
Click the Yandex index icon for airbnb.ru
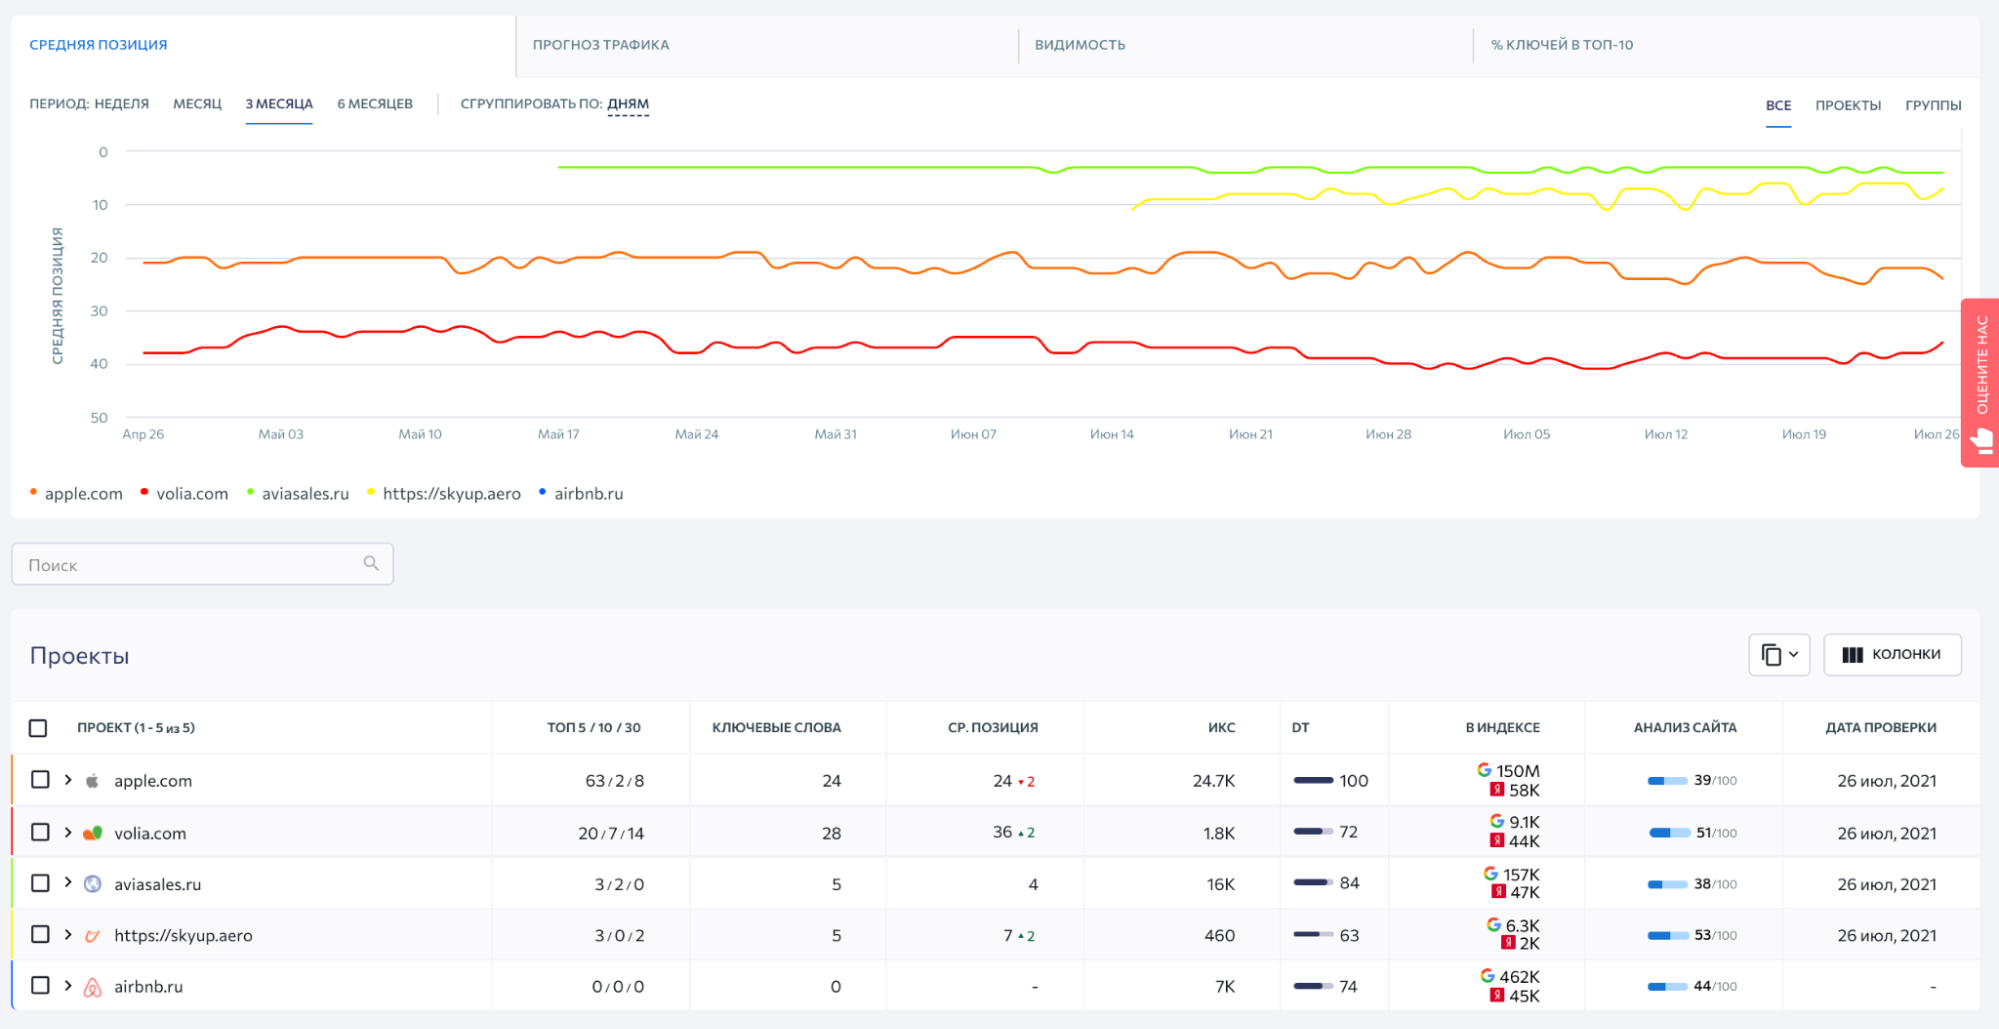pyautogui.click(x=1497, y=996)
